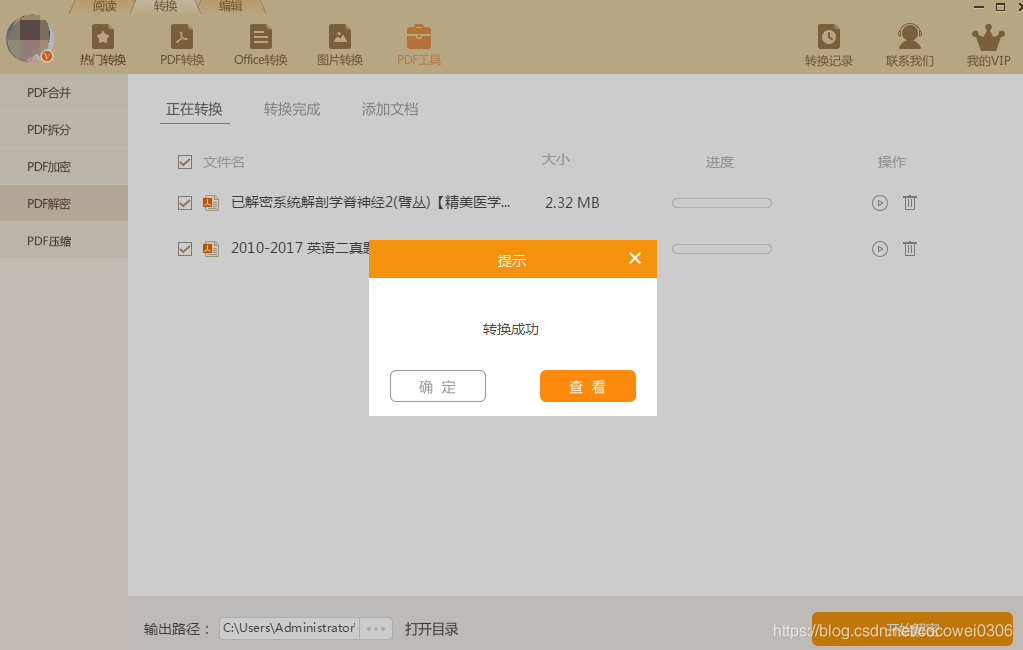Image resolution: width=1023 pixels, height=650 pixels.
Task: Choose PDF拆分 in the sidebar
Action: tap(64, 129)
